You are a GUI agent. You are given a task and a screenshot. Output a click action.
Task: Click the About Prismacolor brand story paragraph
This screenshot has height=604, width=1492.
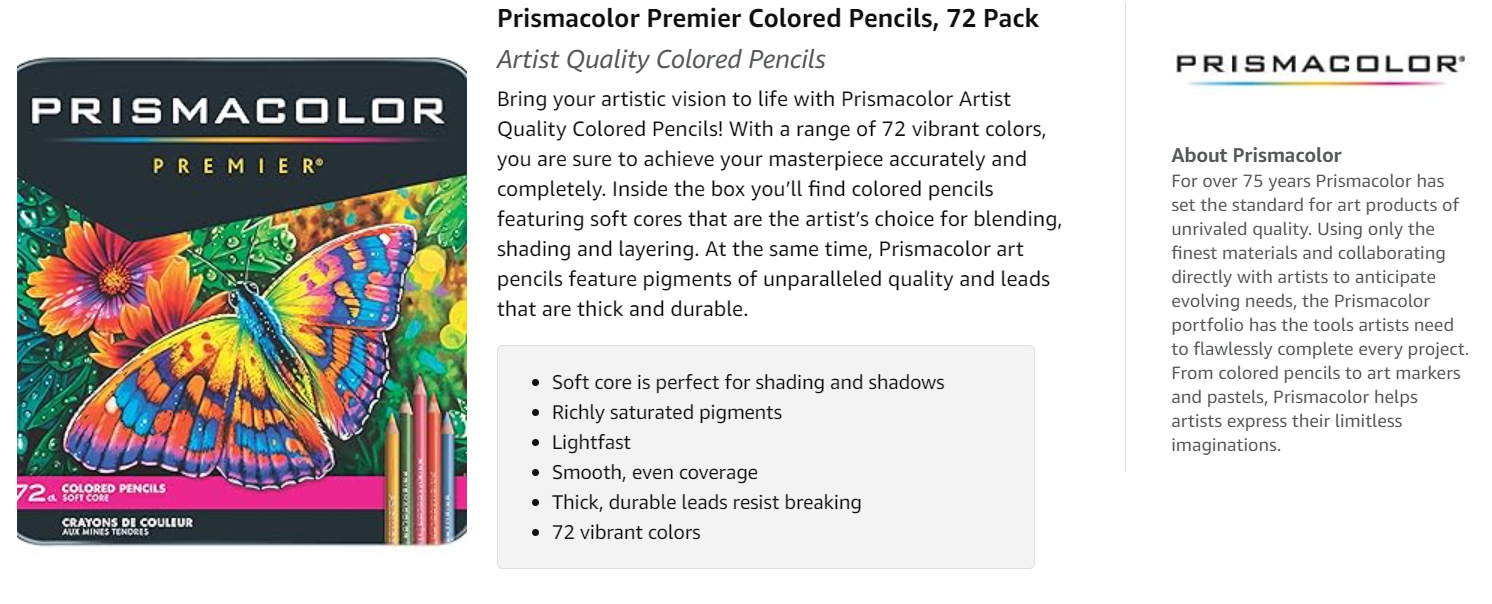point(1319,313)
